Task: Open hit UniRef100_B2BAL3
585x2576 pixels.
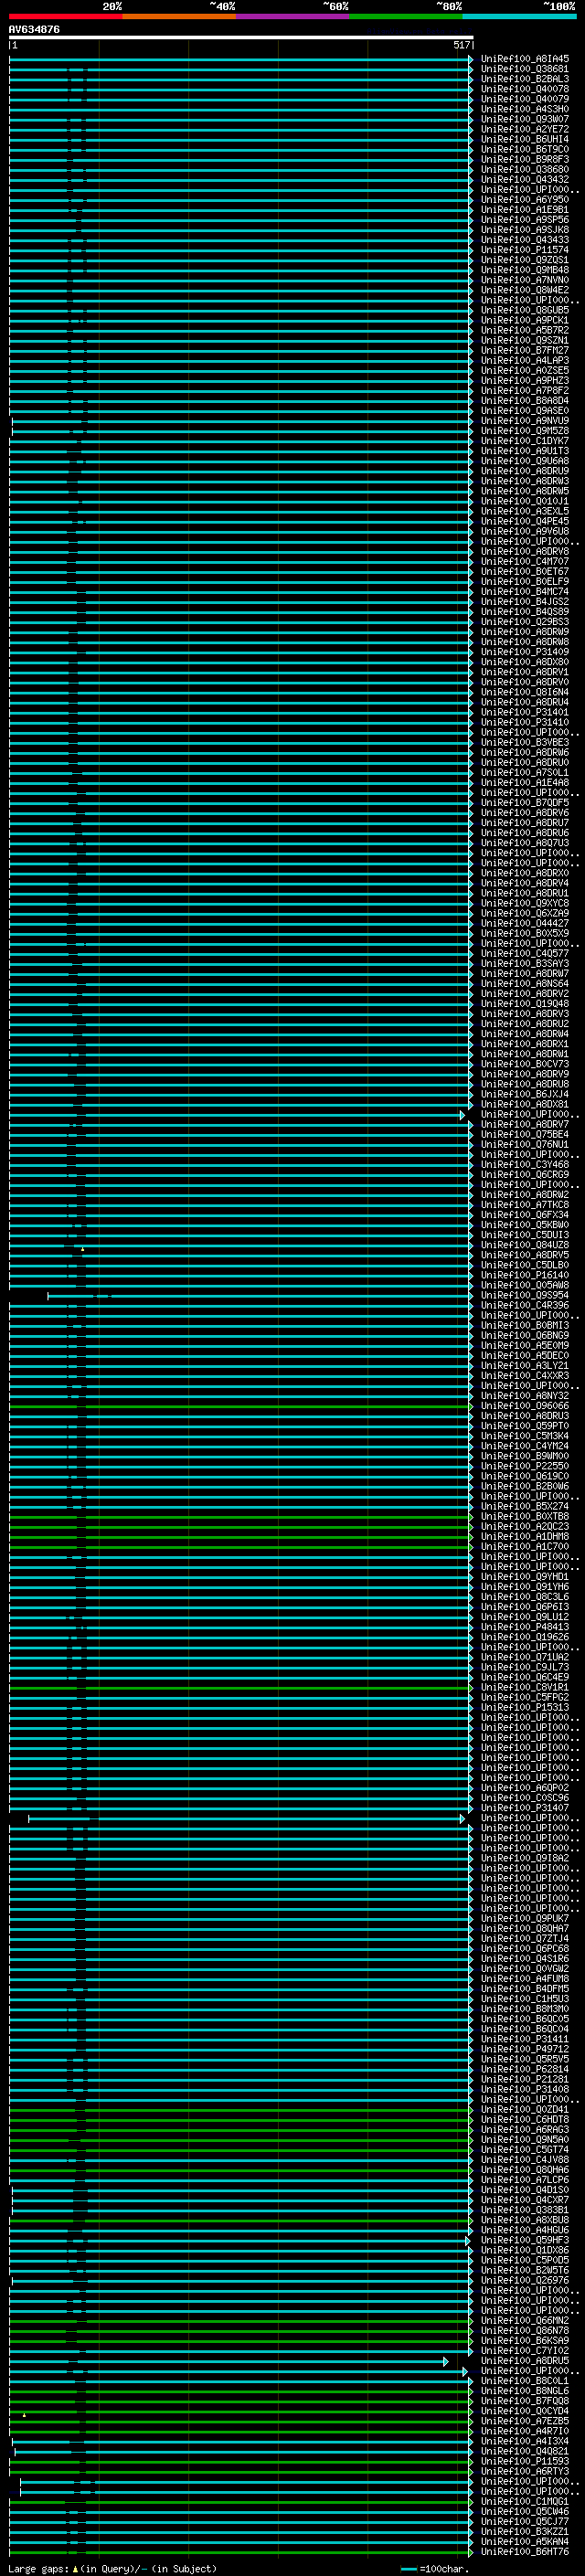Action: [x=525, y=79]
